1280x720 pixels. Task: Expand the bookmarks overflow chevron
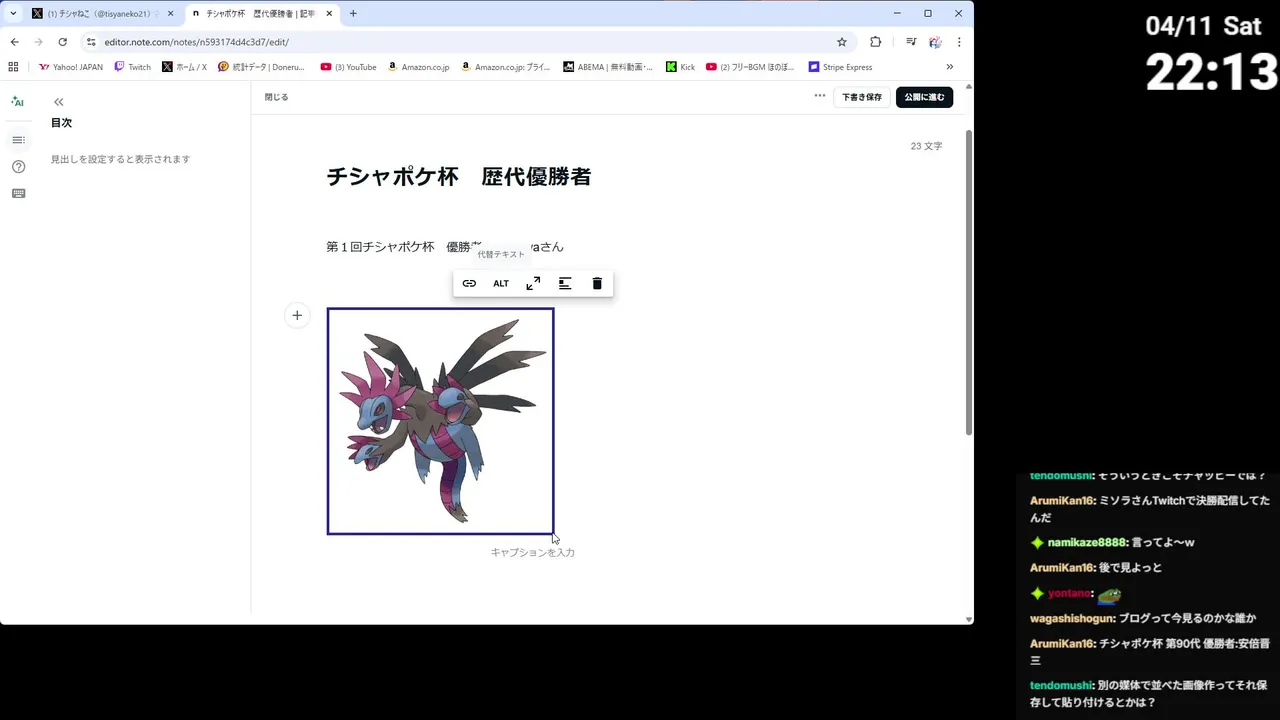949,67
